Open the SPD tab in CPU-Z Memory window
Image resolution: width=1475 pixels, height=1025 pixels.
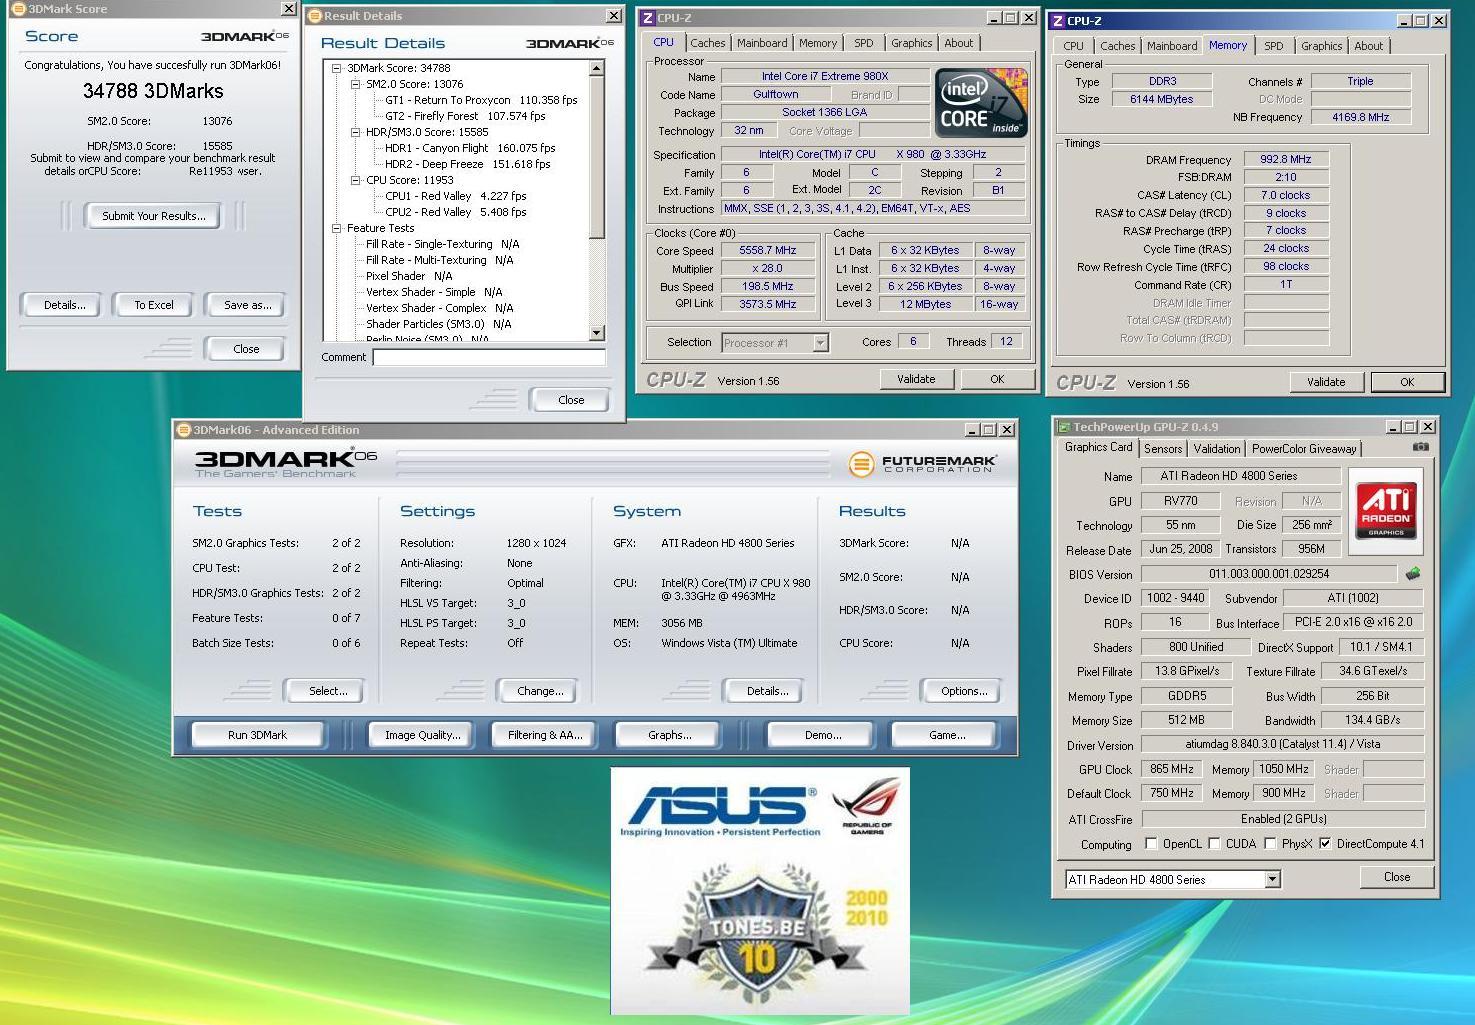pyautogui.click(x=1273, y=46)
